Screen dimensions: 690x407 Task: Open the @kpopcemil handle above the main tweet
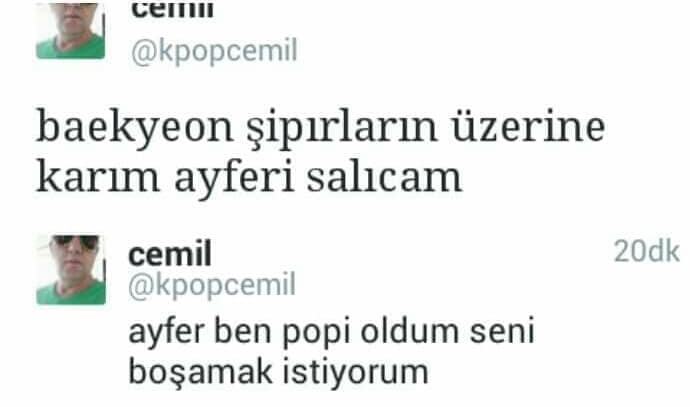pos(214,52)
